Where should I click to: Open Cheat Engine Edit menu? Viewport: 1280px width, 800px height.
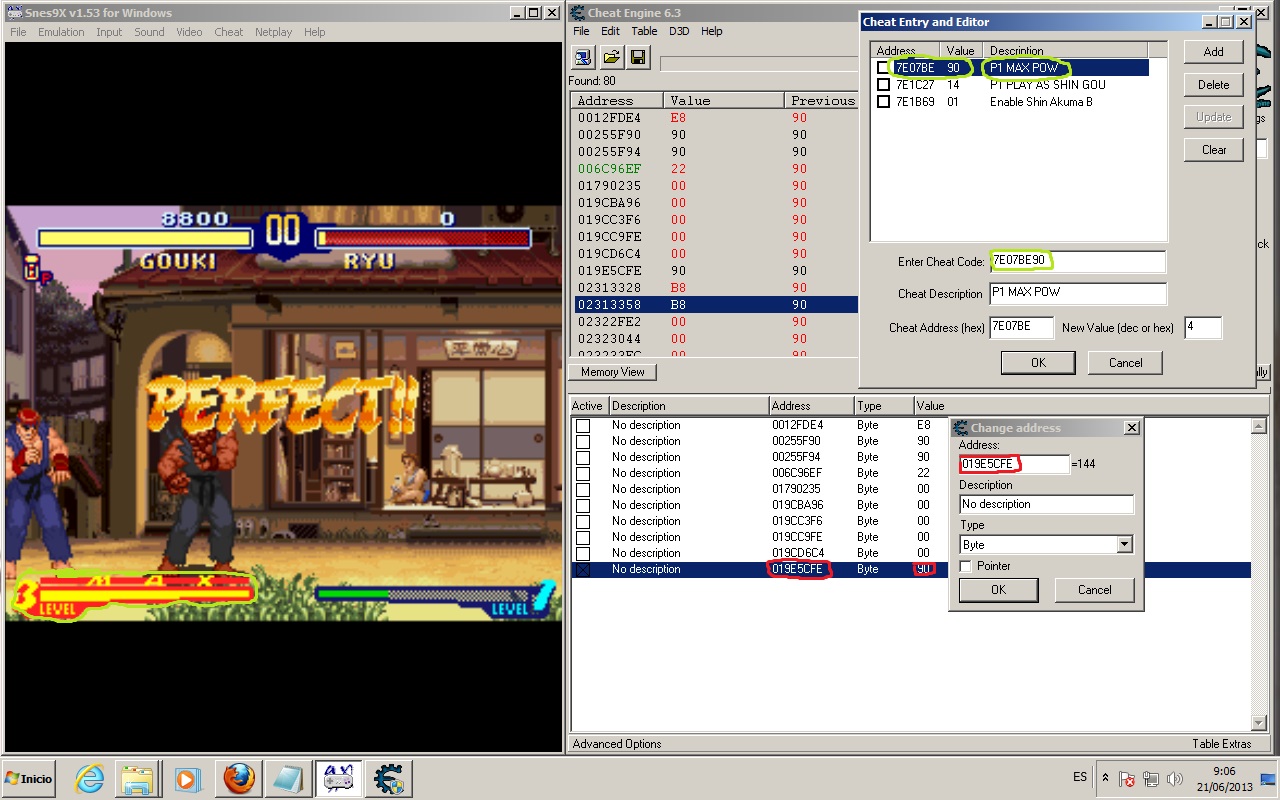(x=610, y=31)
